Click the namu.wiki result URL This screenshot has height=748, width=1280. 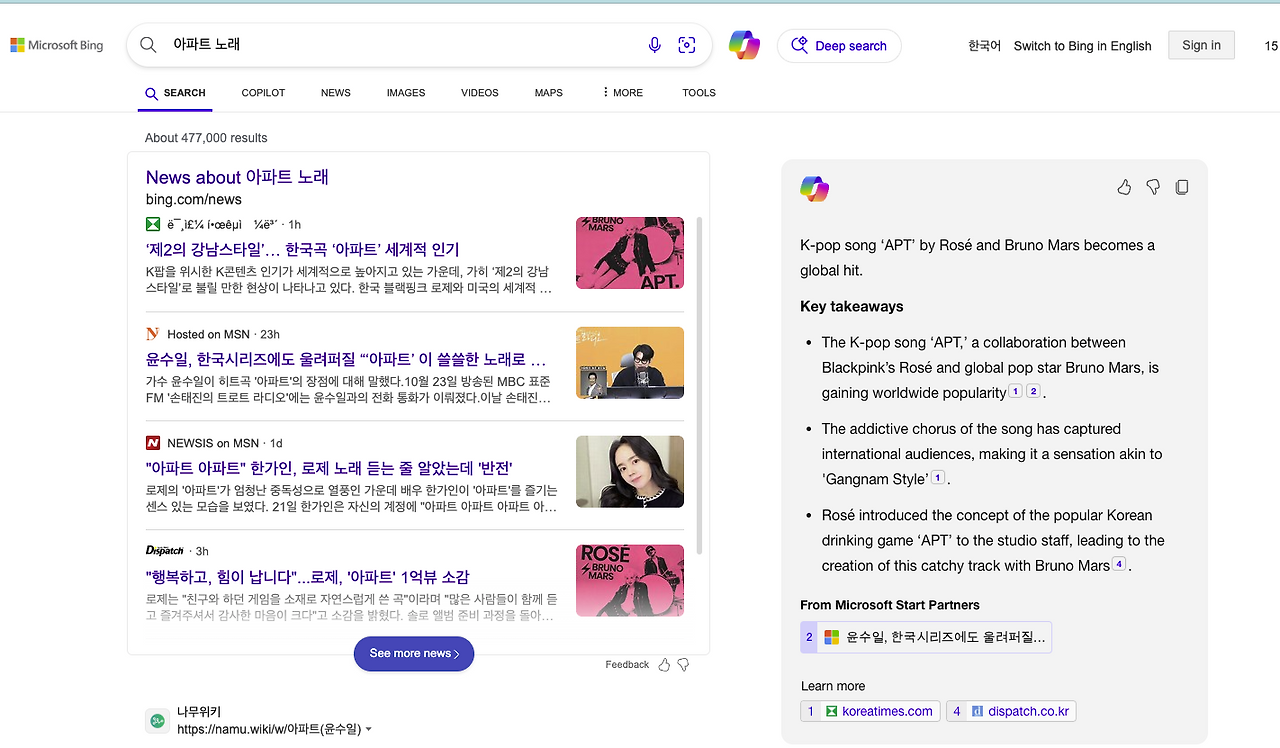coord(269,730)
